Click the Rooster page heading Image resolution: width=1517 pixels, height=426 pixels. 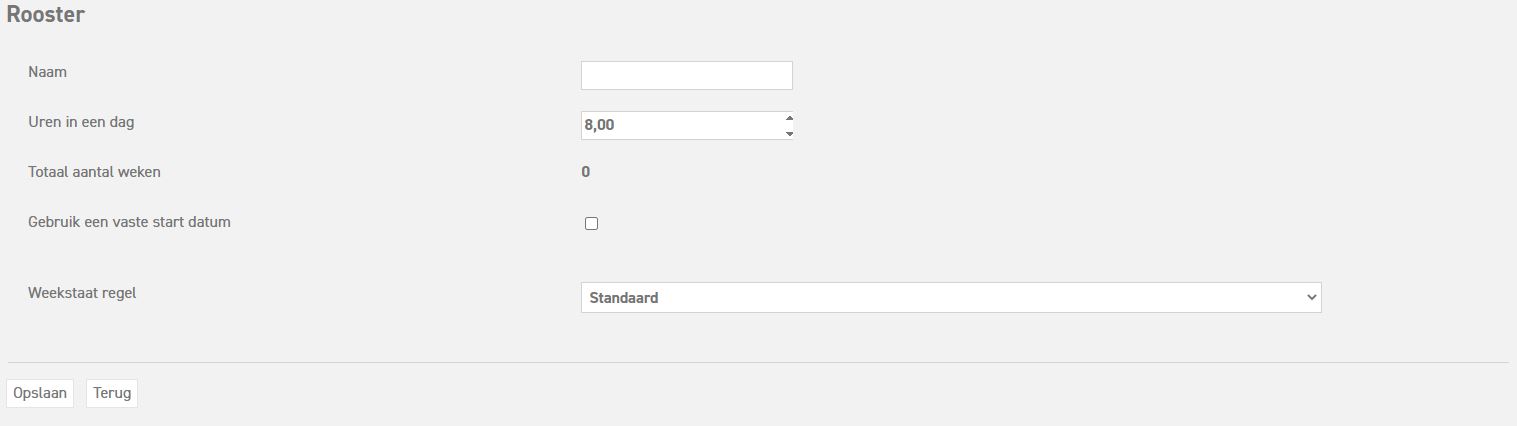pyautogui.click(x=45, y=15)
